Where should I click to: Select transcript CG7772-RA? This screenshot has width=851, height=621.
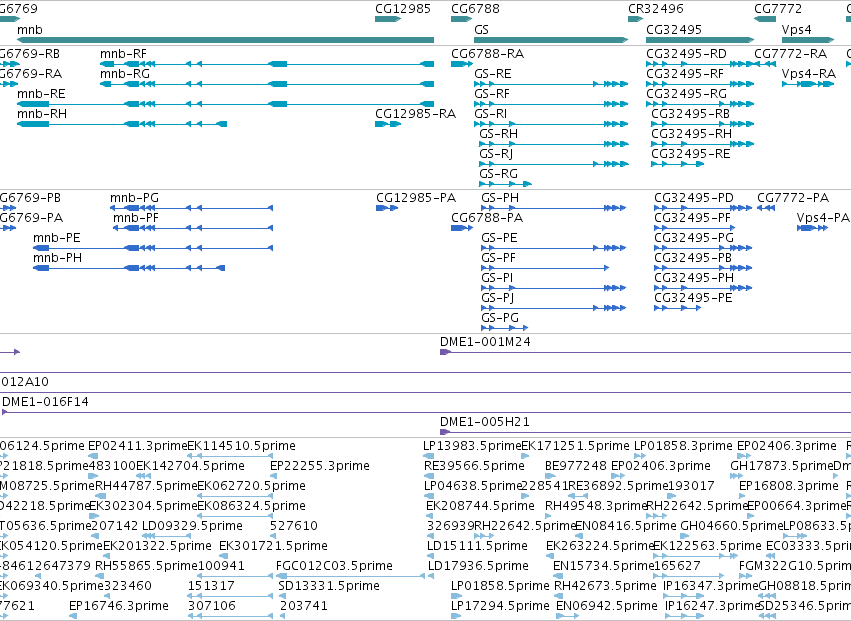click(765, 64)
